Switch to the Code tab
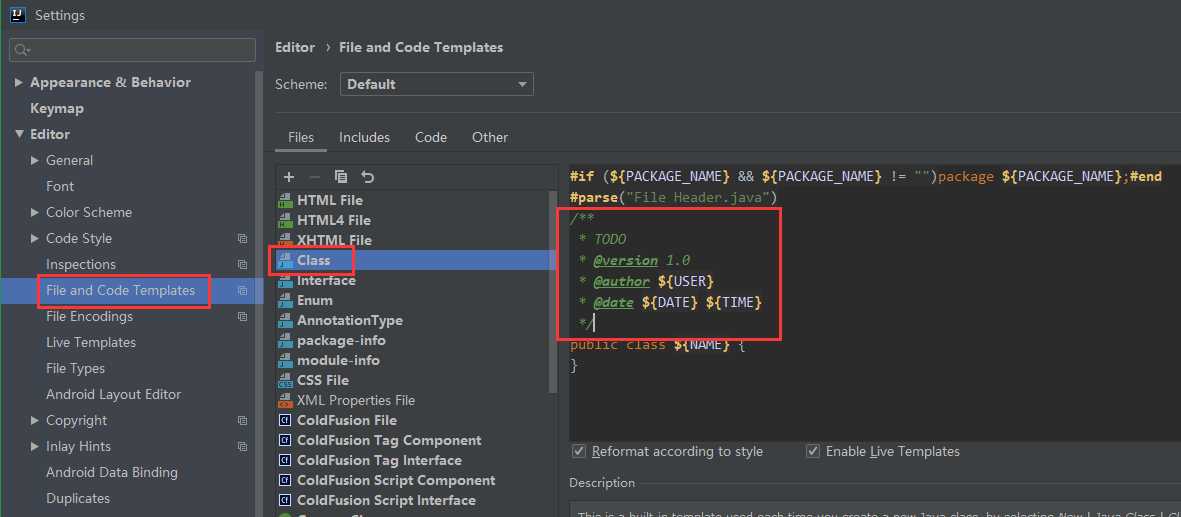This screenshot has width=1181, height=517. pos(431,137)
